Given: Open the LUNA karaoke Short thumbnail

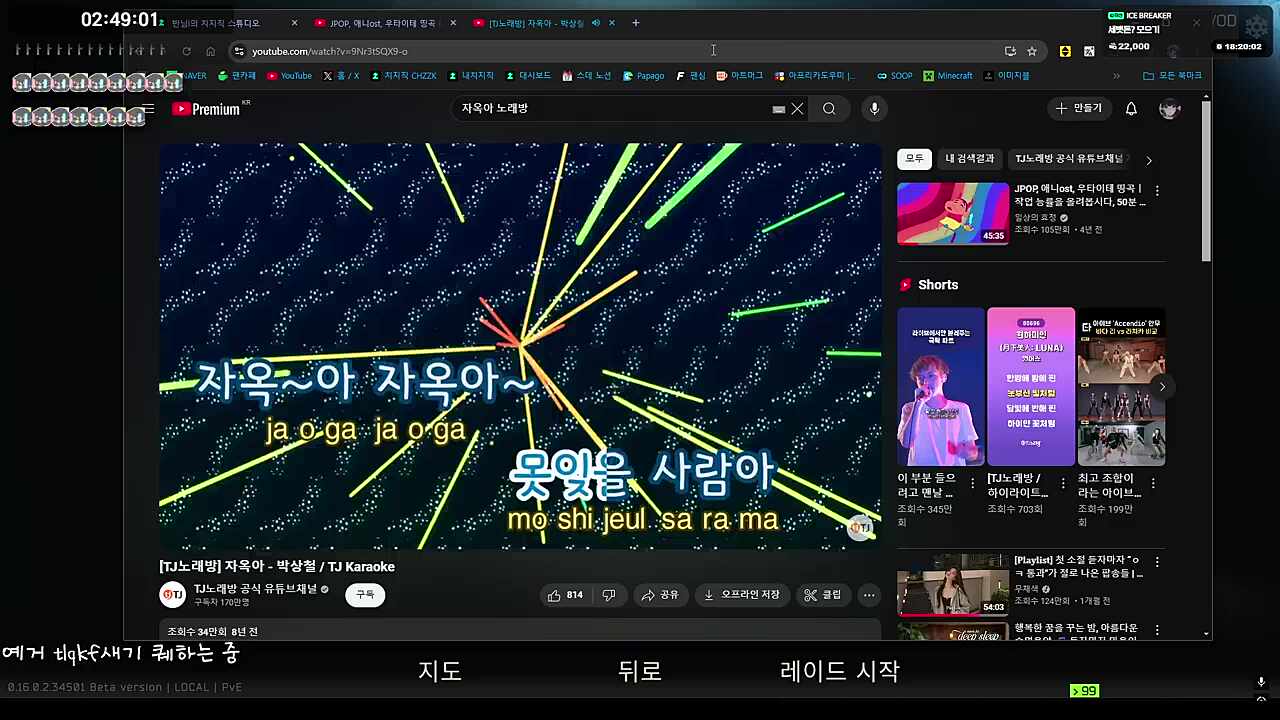Looking at the screenshot, I should (1031, 386).
